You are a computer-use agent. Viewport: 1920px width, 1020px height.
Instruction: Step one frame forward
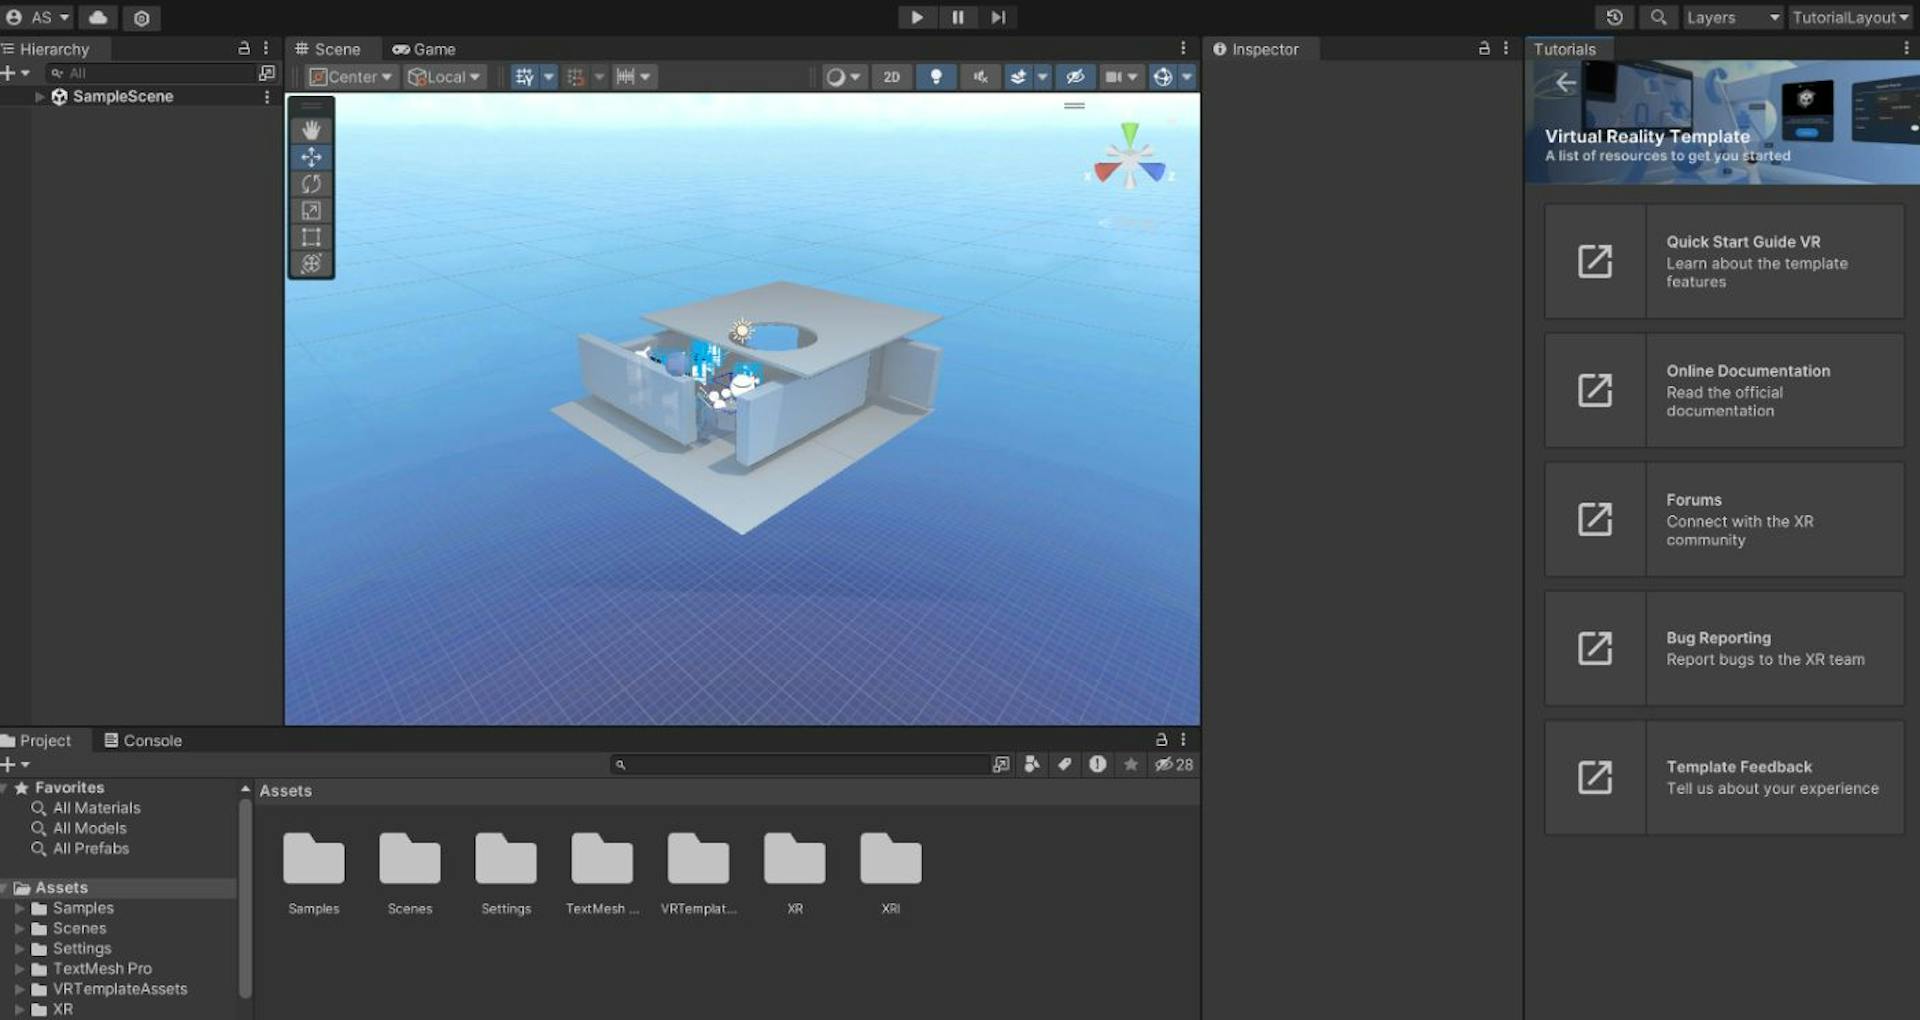point(997,17)
